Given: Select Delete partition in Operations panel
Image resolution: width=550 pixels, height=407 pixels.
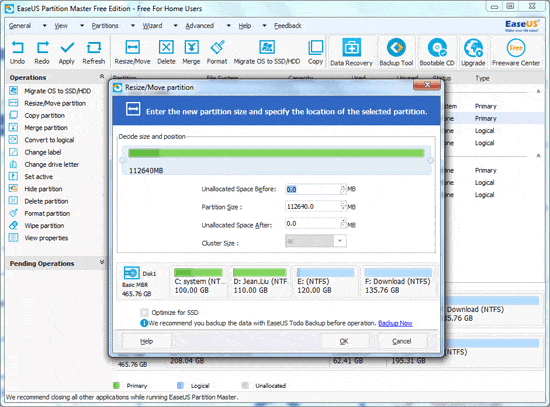Looking at the screenshot, I should pyautogui.click(x=39, y=201).
